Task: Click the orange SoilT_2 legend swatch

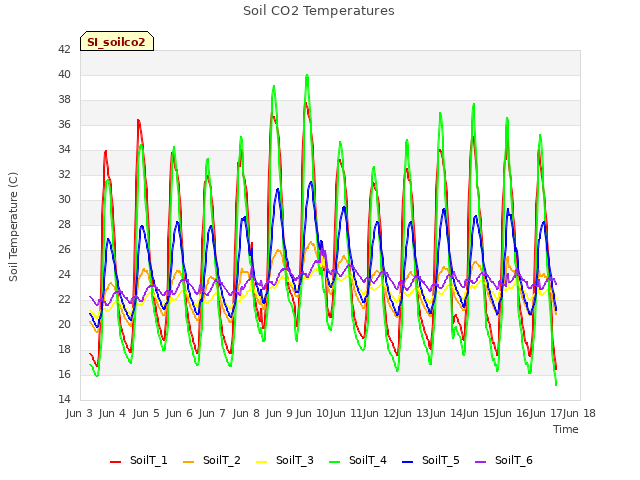Action: coord(189,462)
